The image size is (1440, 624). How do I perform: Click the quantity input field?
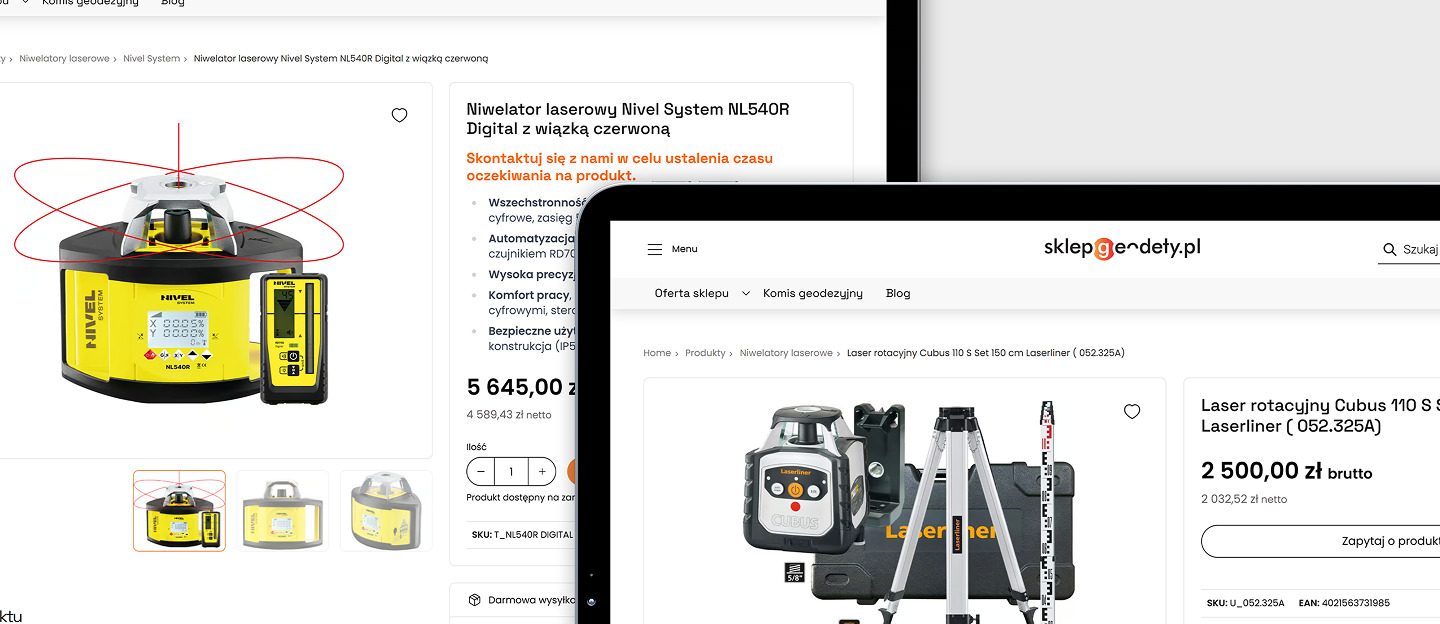[511, 472]
